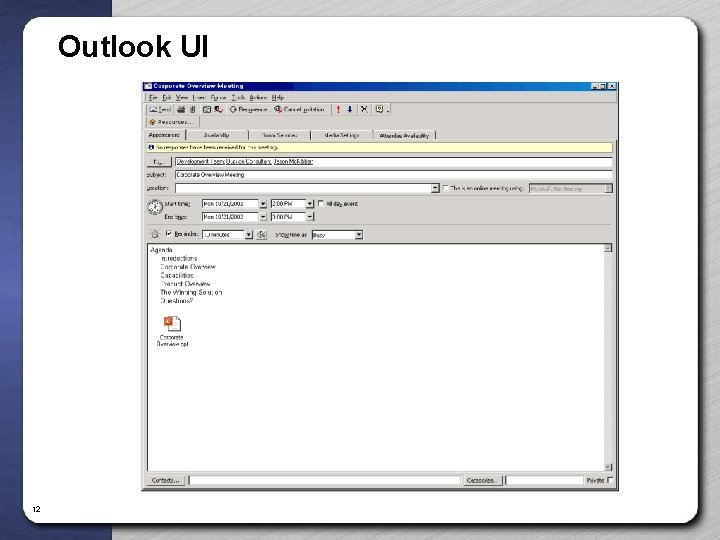Click the paperclip Insert File icon
Screen dimensions: 720x540
click(x=193, y=109)
